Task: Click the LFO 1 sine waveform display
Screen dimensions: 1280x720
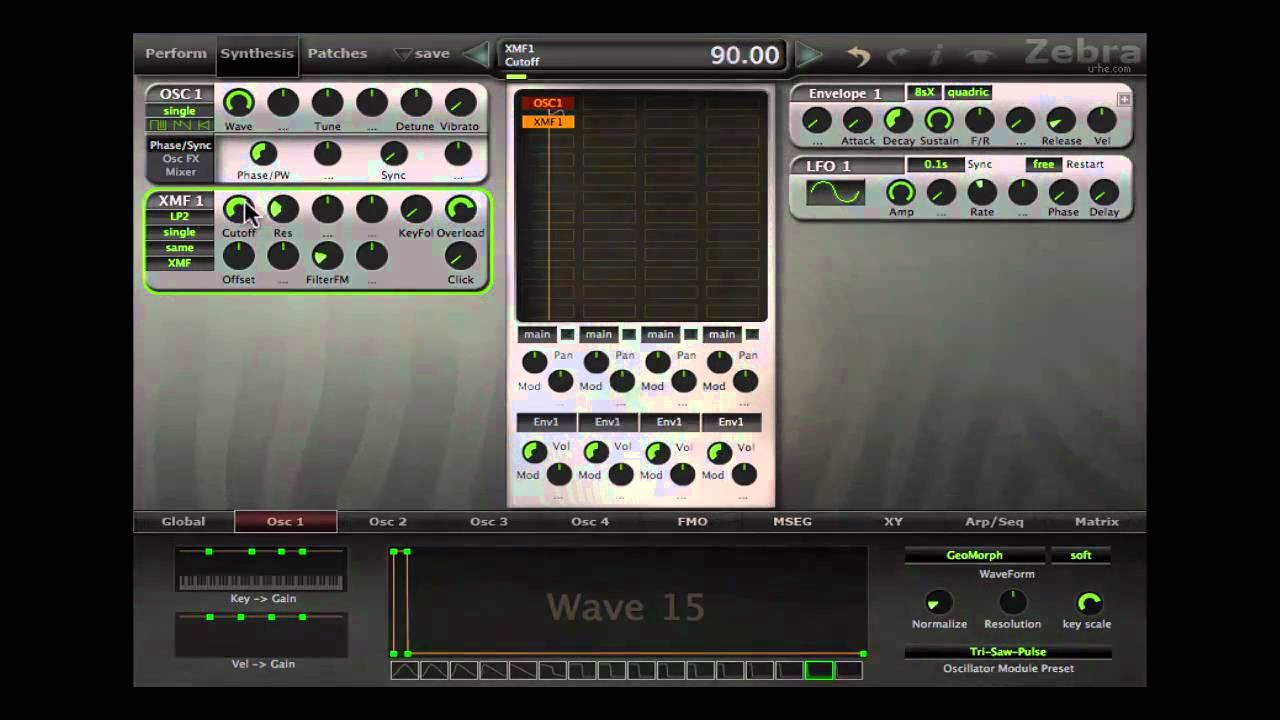Action: [x=835, y=192]
